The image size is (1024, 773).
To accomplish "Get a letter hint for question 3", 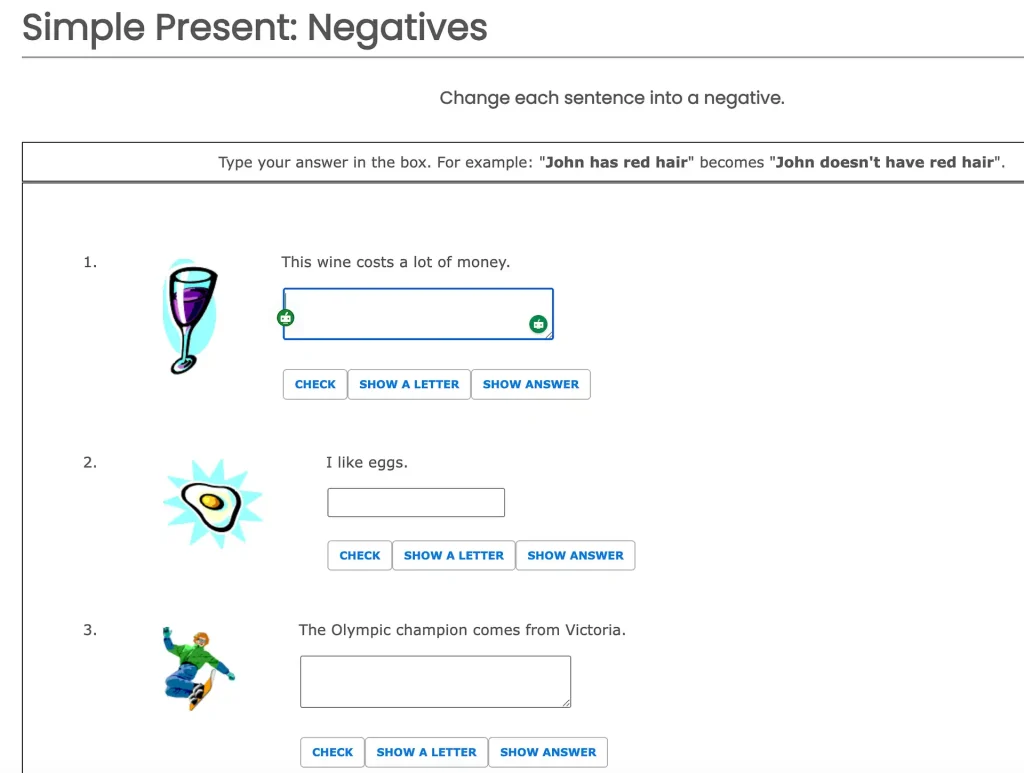I will point(426,752).
